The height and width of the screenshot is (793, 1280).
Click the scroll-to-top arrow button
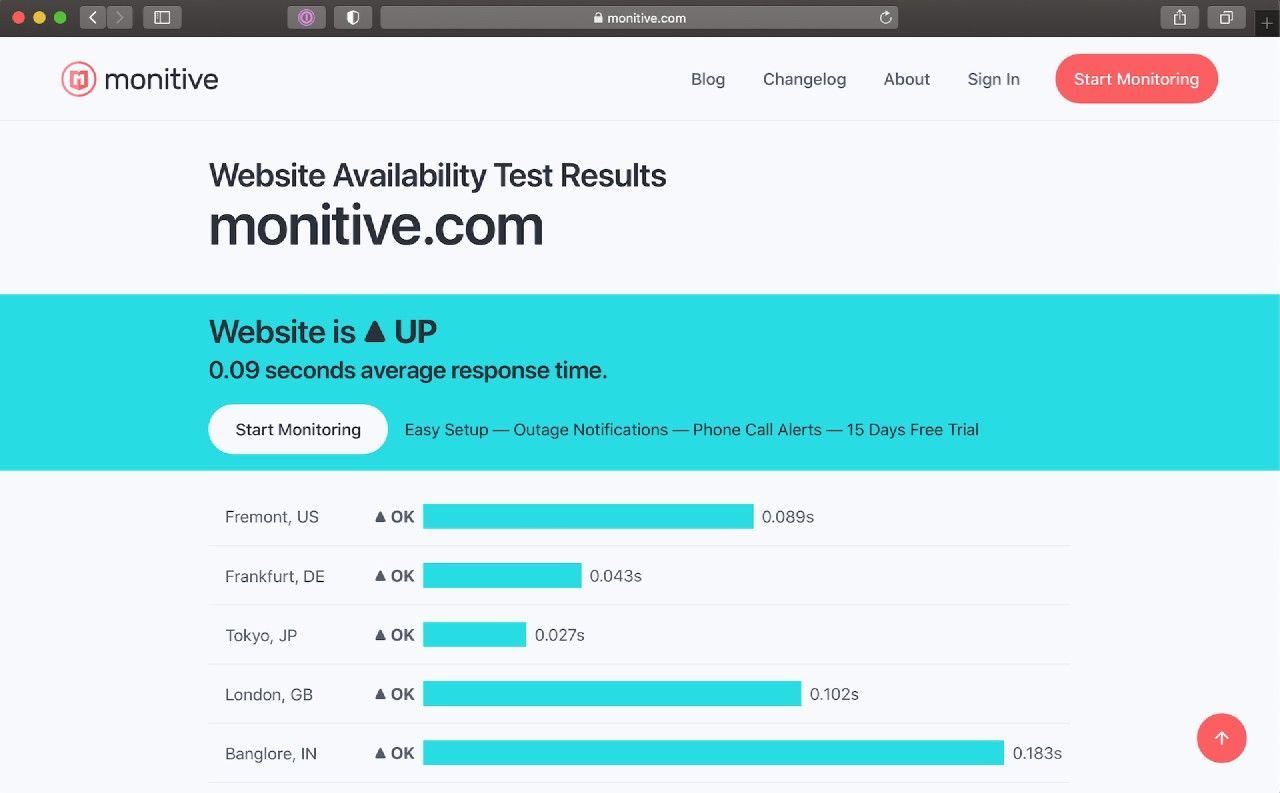click(x=1221, y=738)
